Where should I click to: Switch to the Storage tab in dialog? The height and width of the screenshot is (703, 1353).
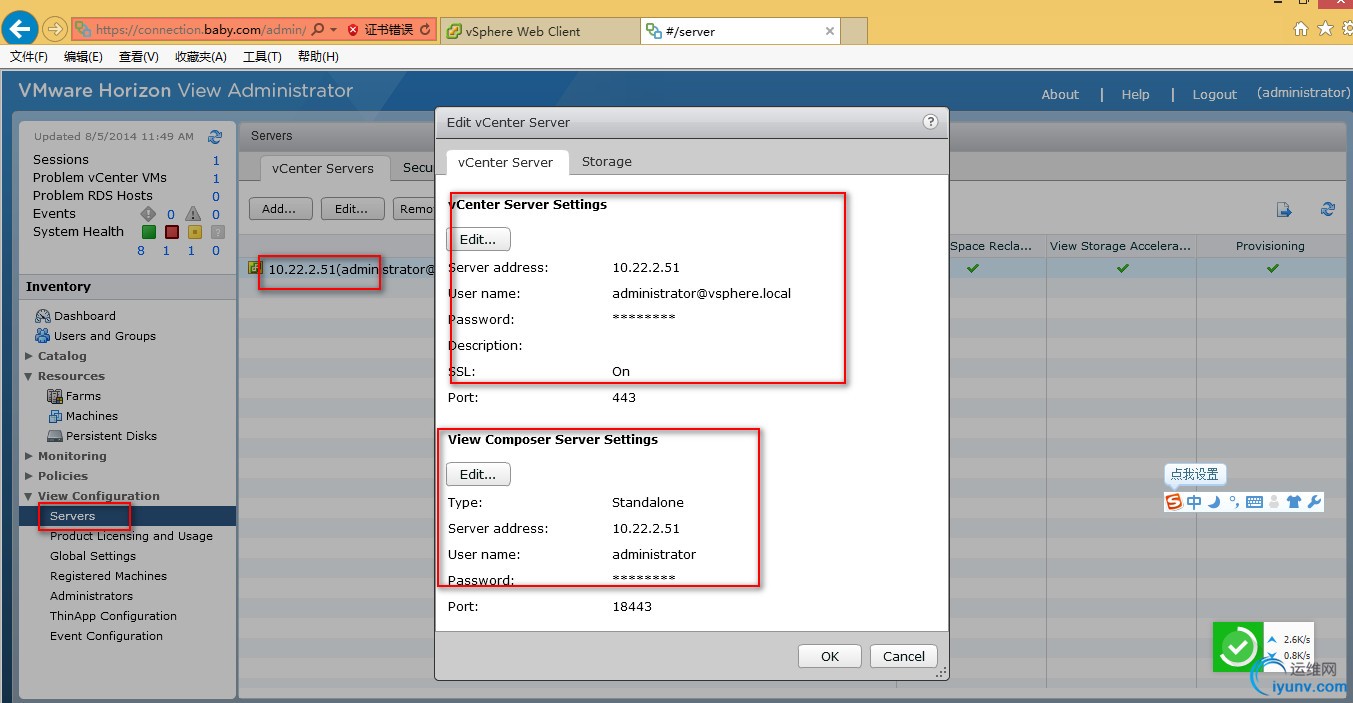pyautogui.click(x=607, y=161)
